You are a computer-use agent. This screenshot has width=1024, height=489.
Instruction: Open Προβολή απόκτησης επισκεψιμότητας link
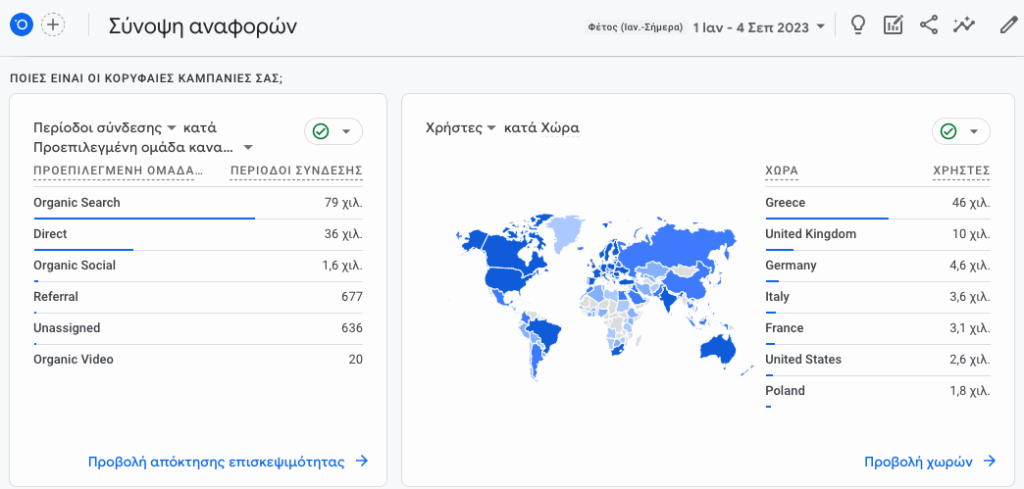coord(216,461)
